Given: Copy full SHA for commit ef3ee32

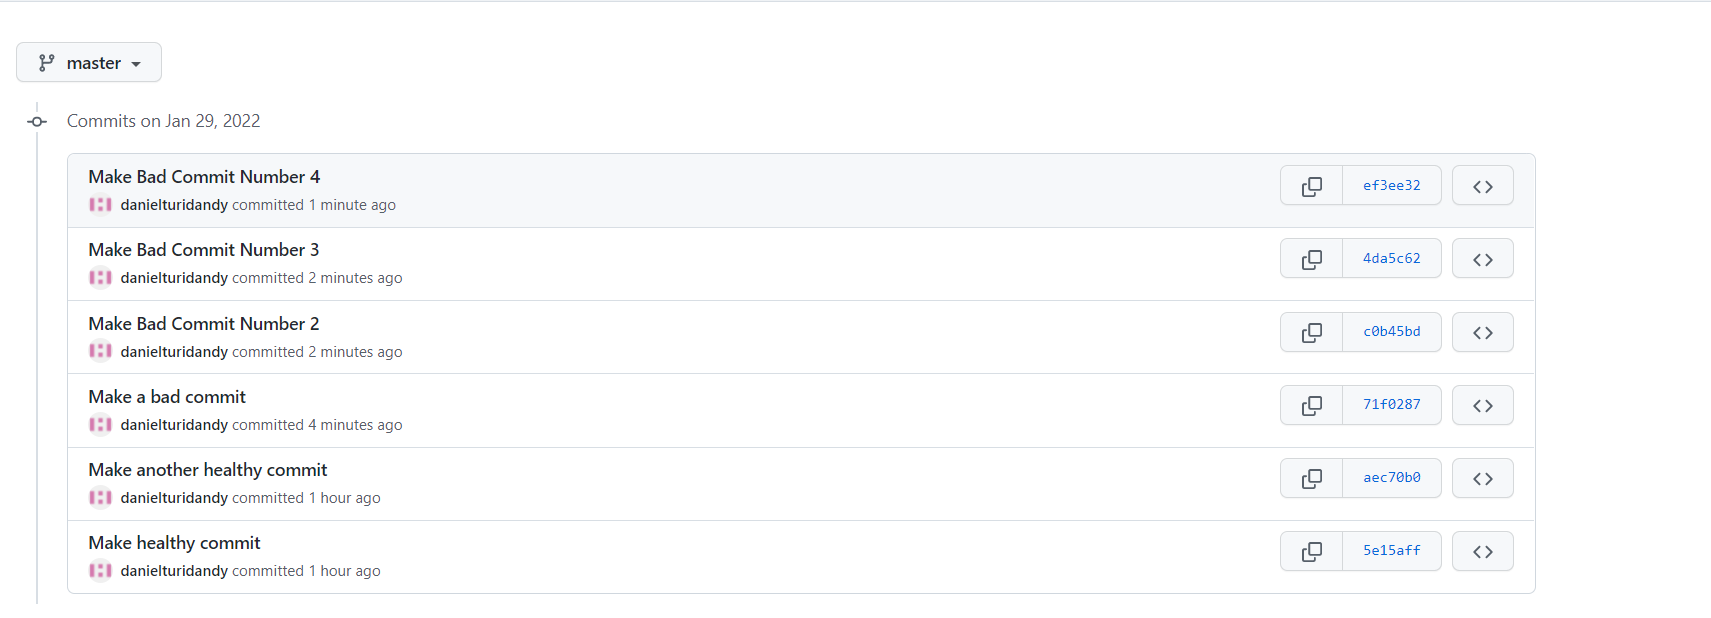Looking at the screenshot, I should (1311, 186).
